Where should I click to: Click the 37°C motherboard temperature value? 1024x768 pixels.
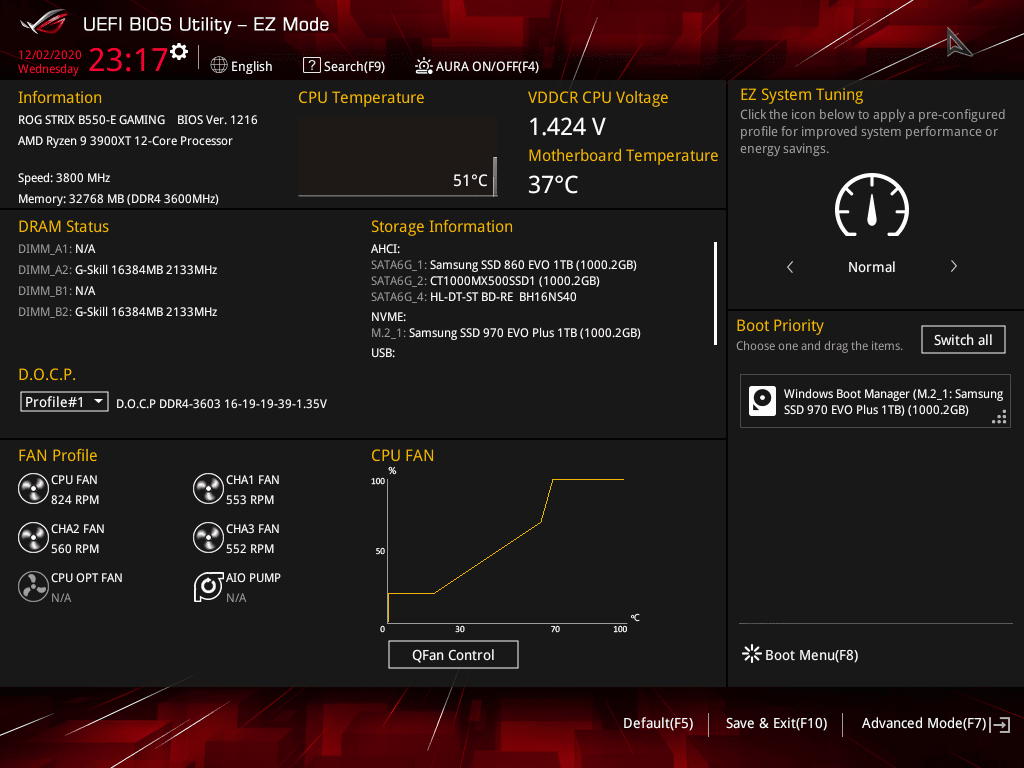[553, 184]
